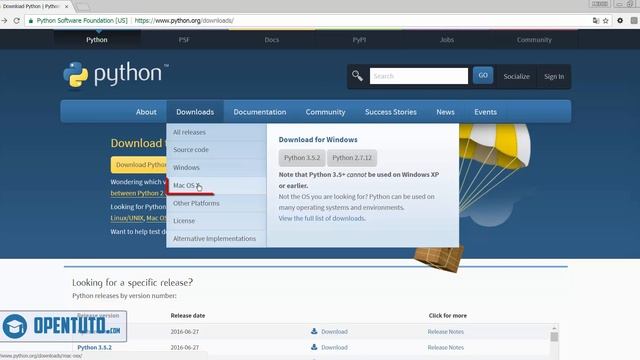Screen dimensions: 640x360
Task: Click the Release date column header
Action: click(188, 316)
